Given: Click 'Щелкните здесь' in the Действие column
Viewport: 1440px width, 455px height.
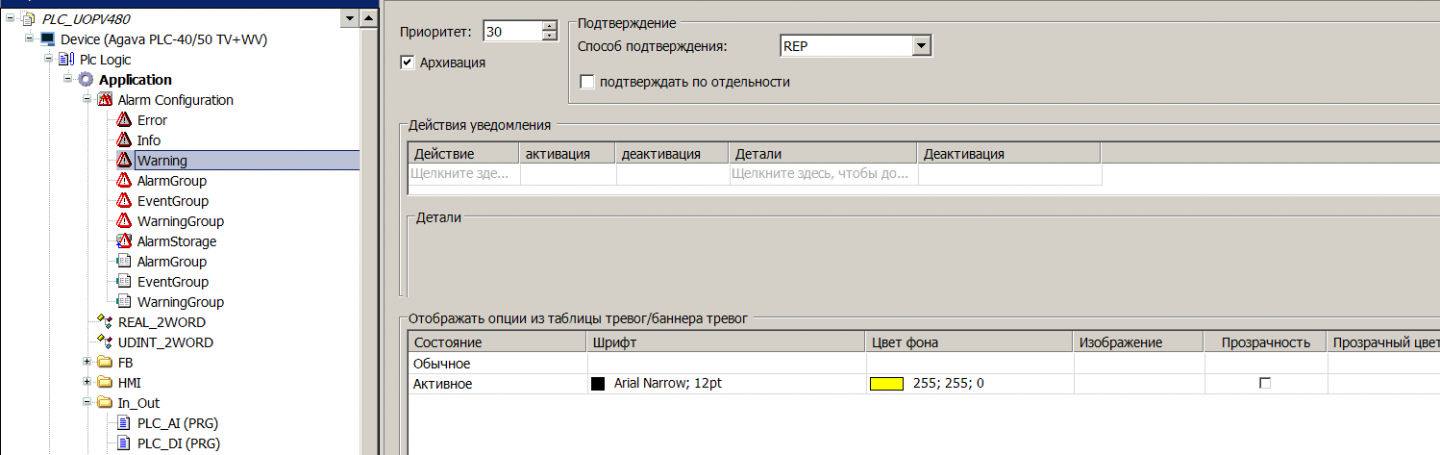Looking at the screenshot, I should click(462, 174).
